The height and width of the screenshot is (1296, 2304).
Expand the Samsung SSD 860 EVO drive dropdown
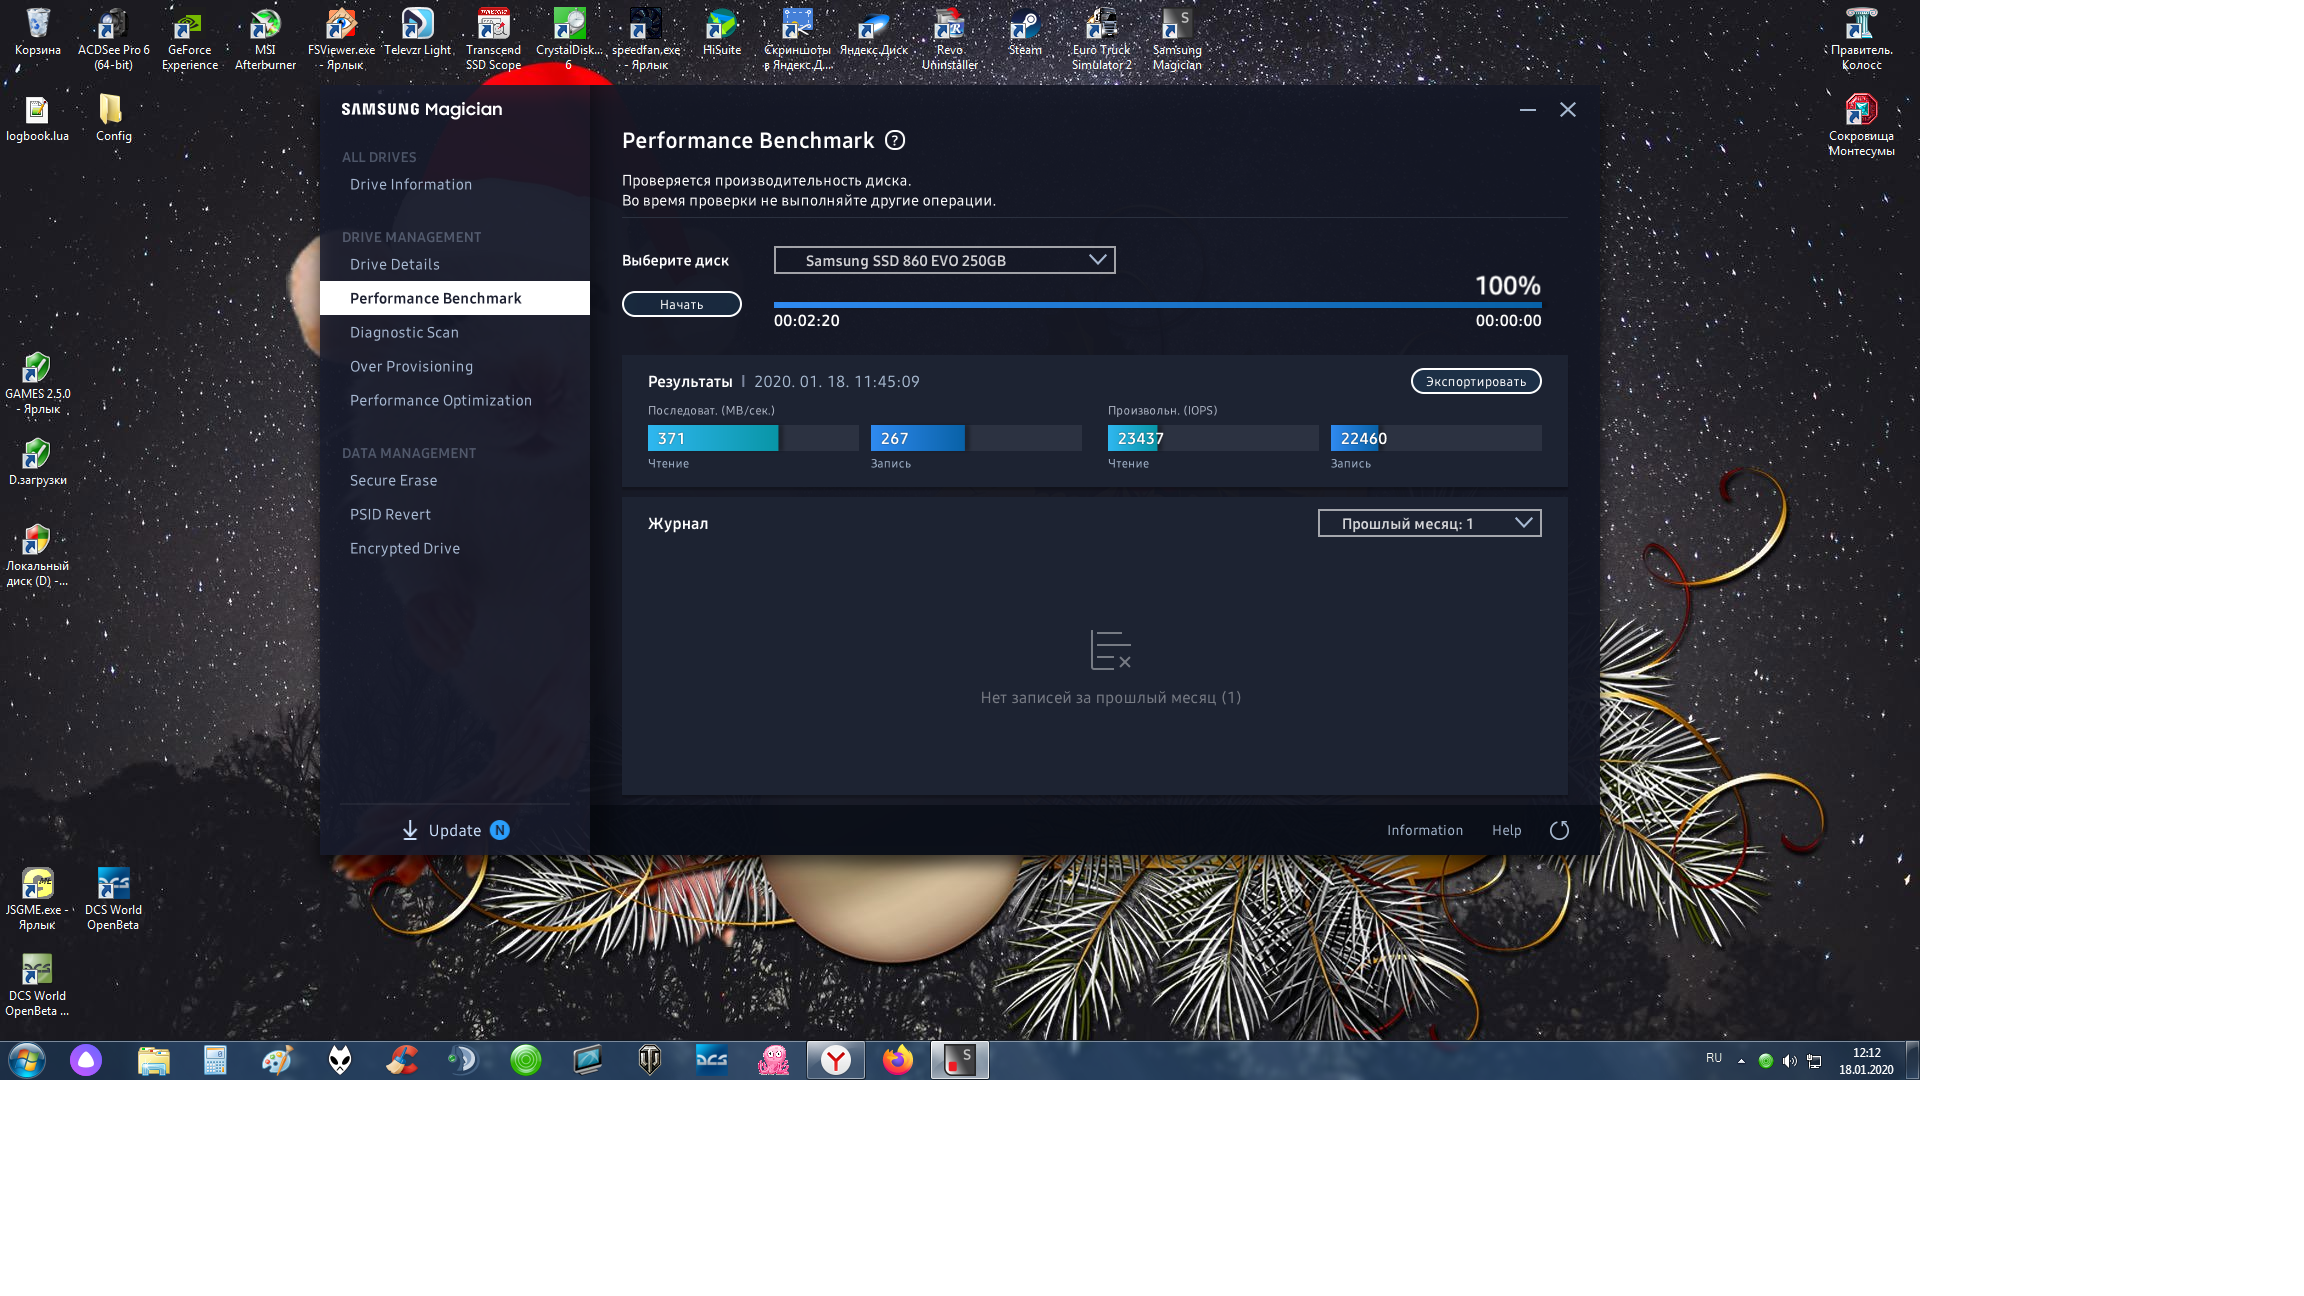944,260
